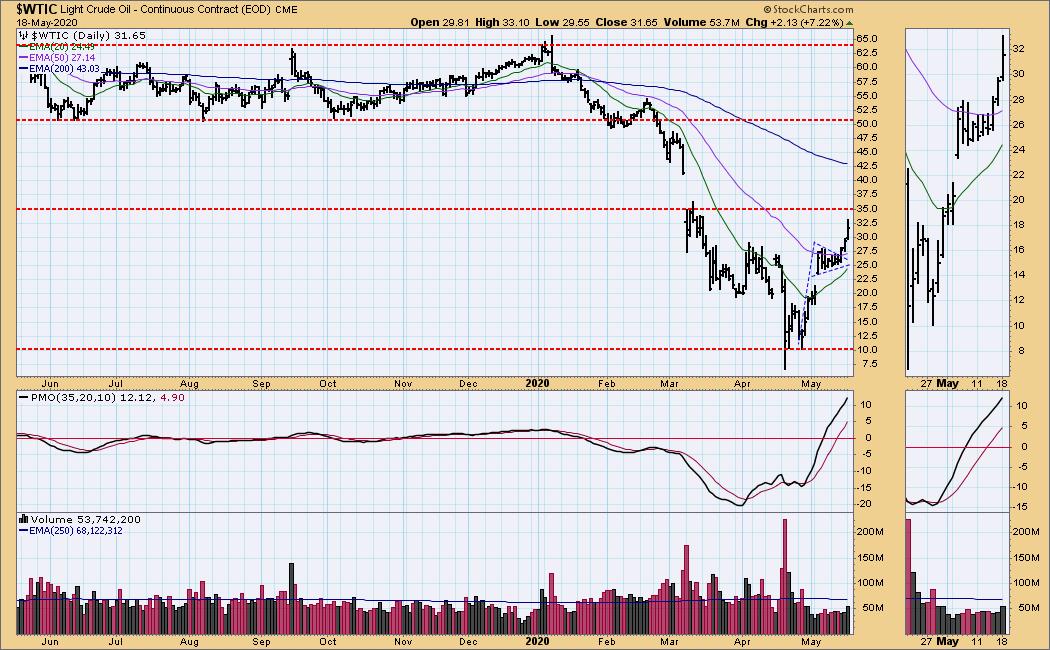Click the purple EMA(50) legend line swatch

point(23,58)
